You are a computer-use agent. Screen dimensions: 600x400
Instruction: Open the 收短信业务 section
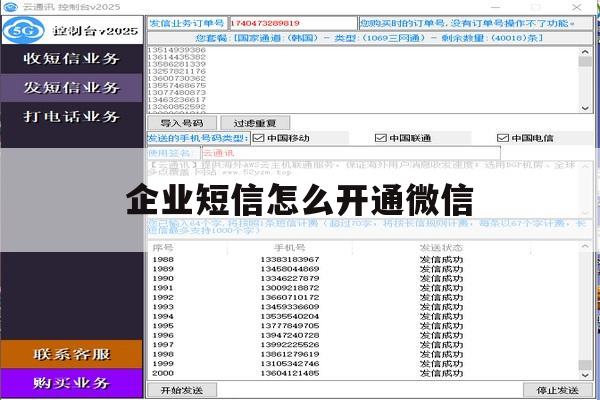pos(72,59)
